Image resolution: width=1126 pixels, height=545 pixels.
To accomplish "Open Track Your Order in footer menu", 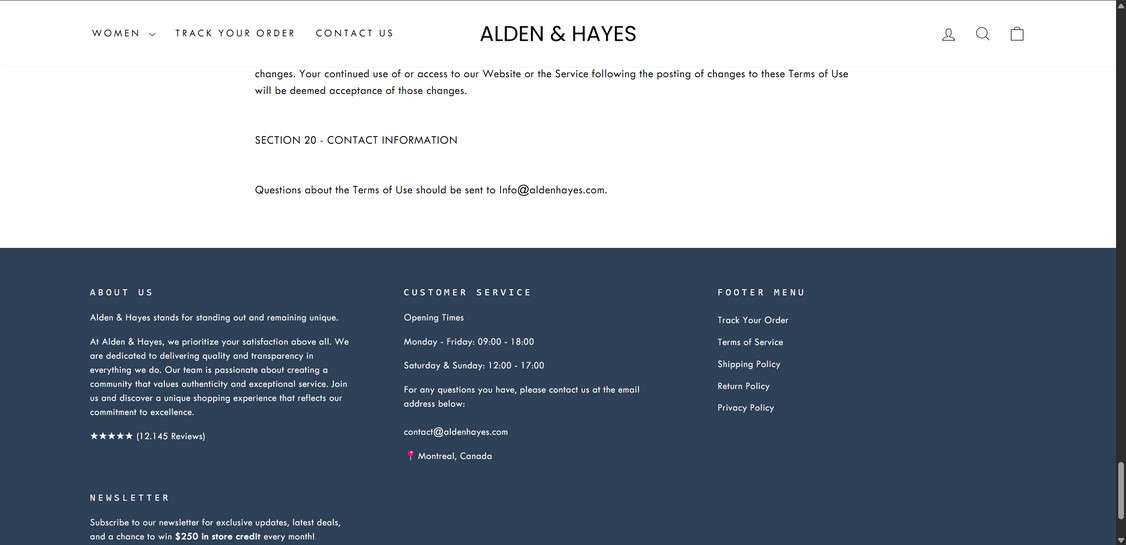I will point(753,320).
